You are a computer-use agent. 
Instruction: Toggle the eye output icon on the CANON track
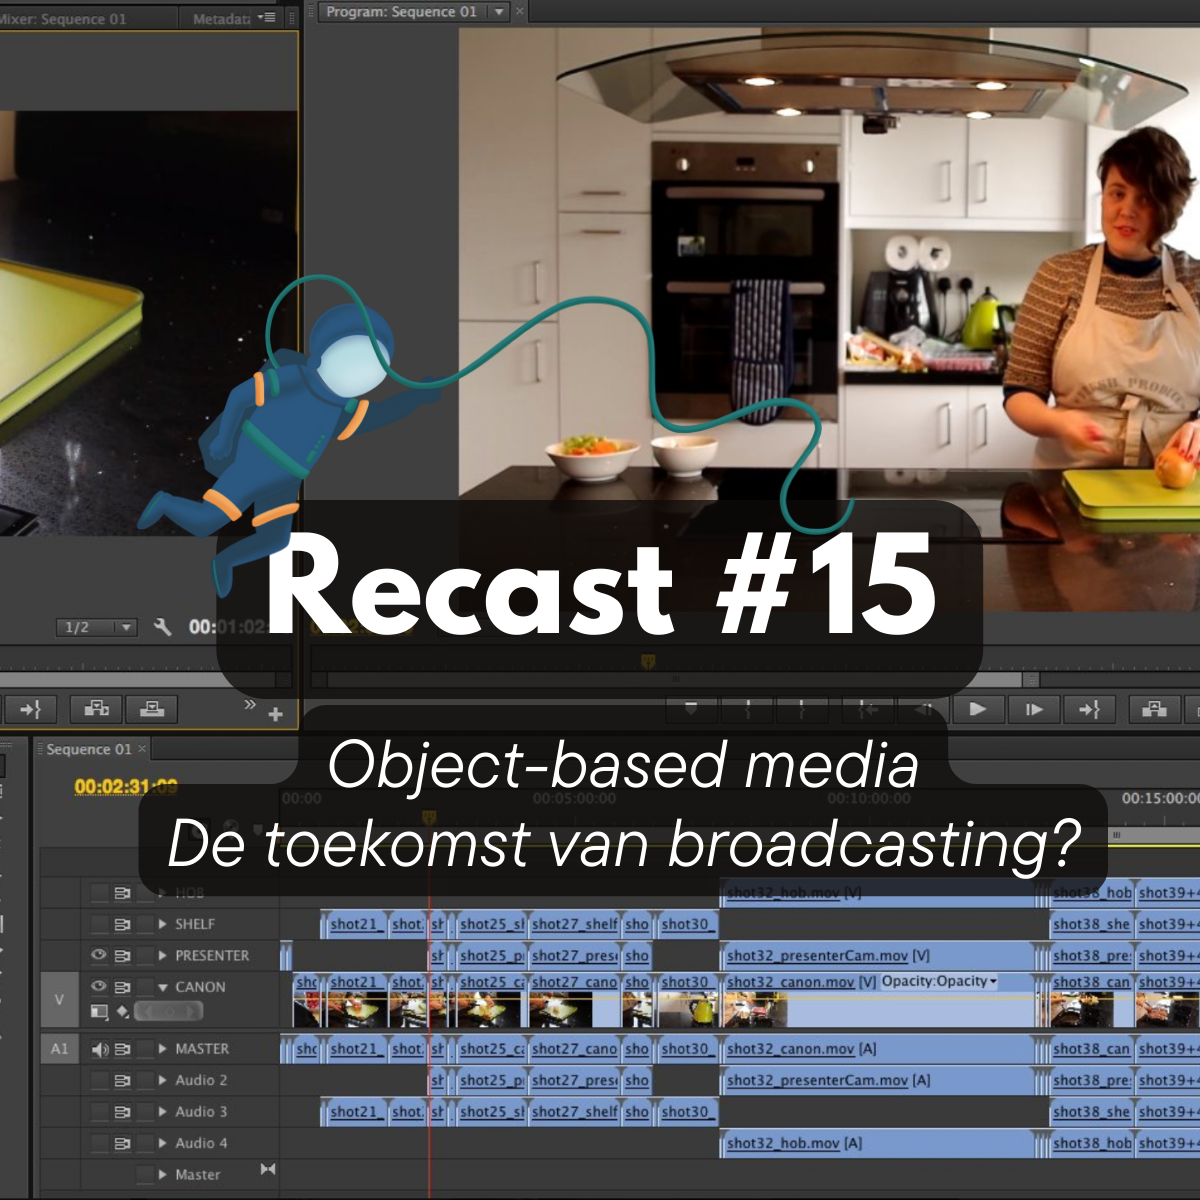(98, 986)
